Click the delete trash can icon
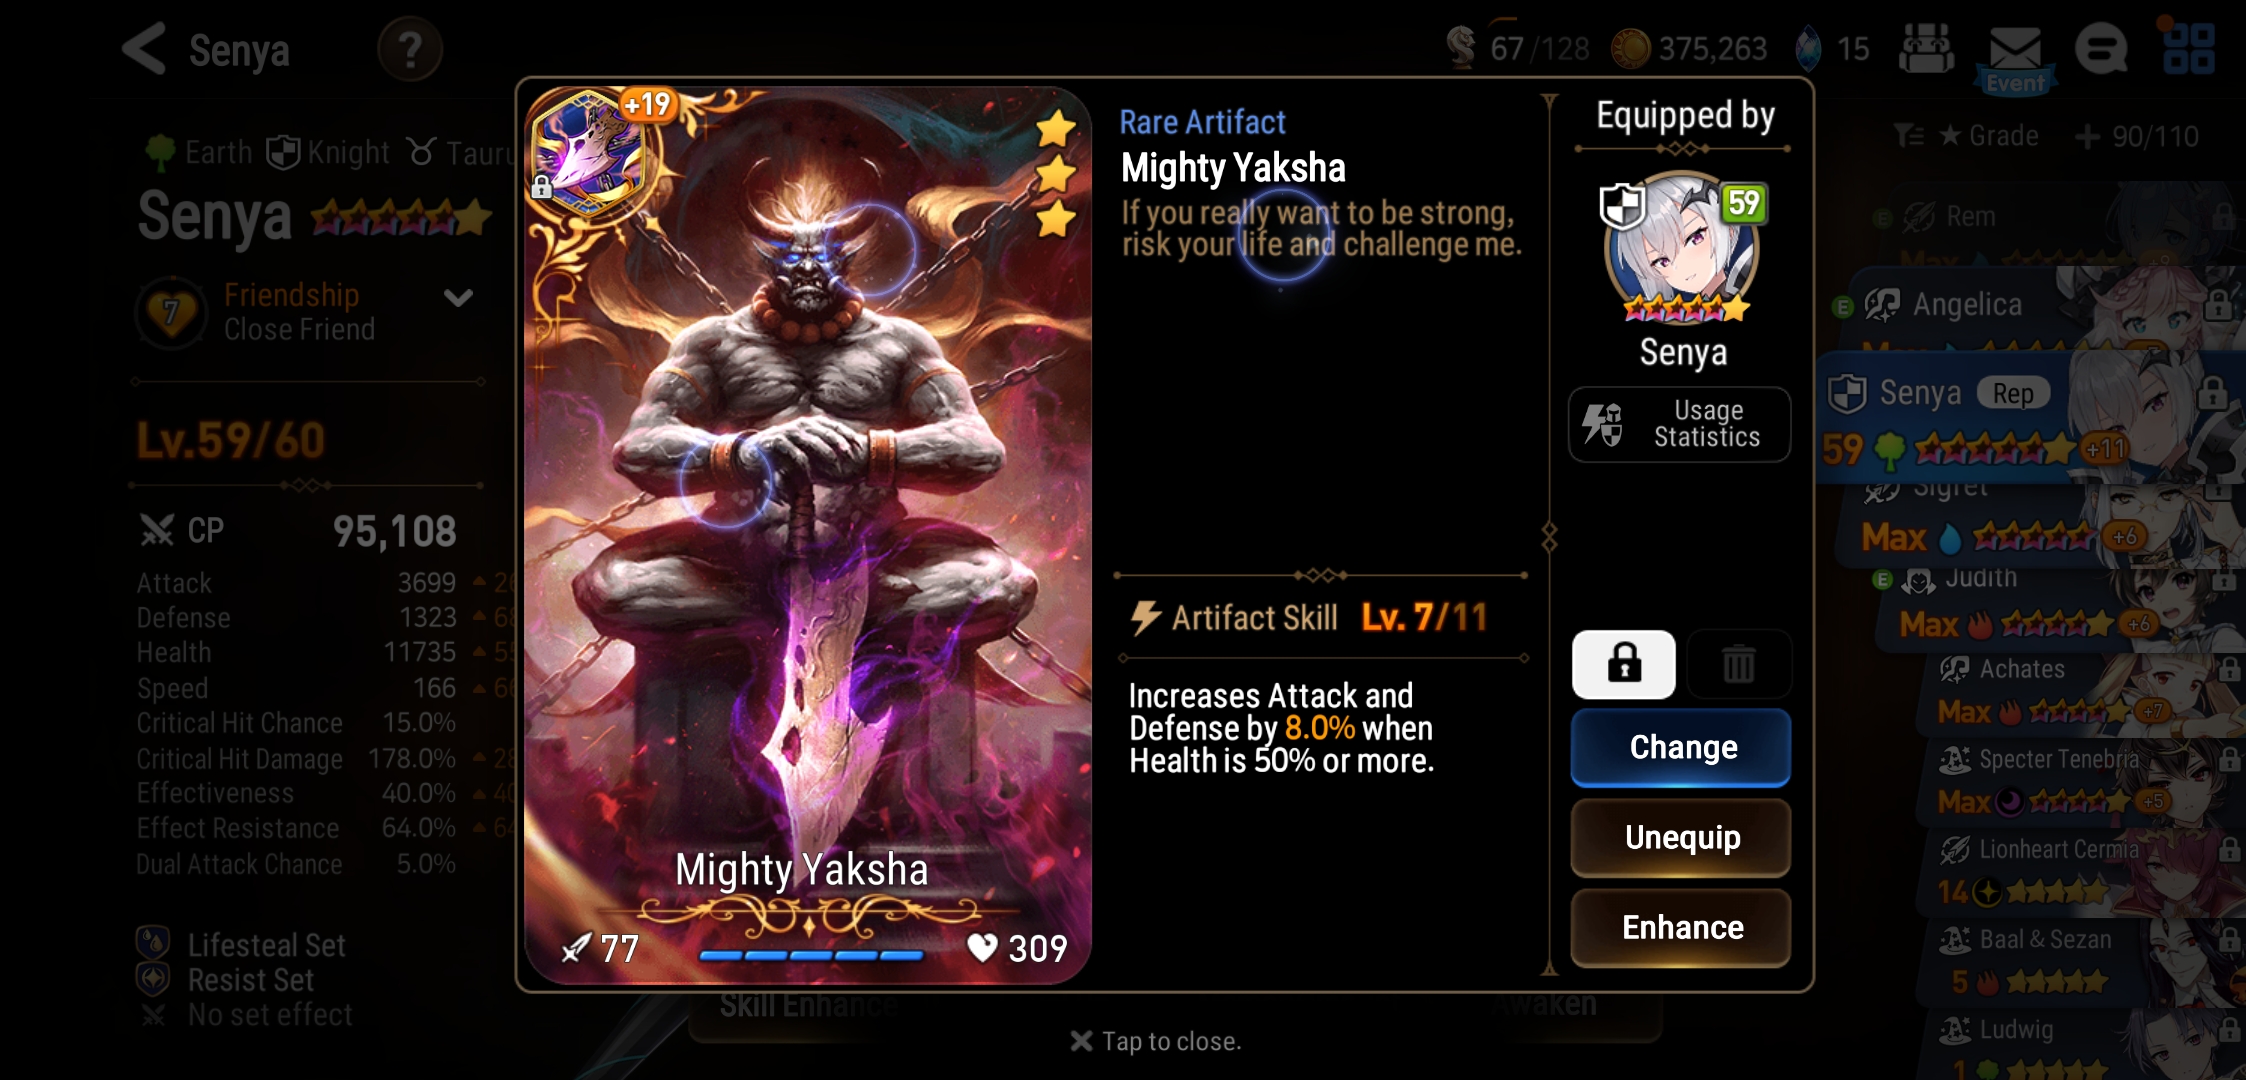Viewport: 2246px width, 1080px height. (x=1738, y=664)
